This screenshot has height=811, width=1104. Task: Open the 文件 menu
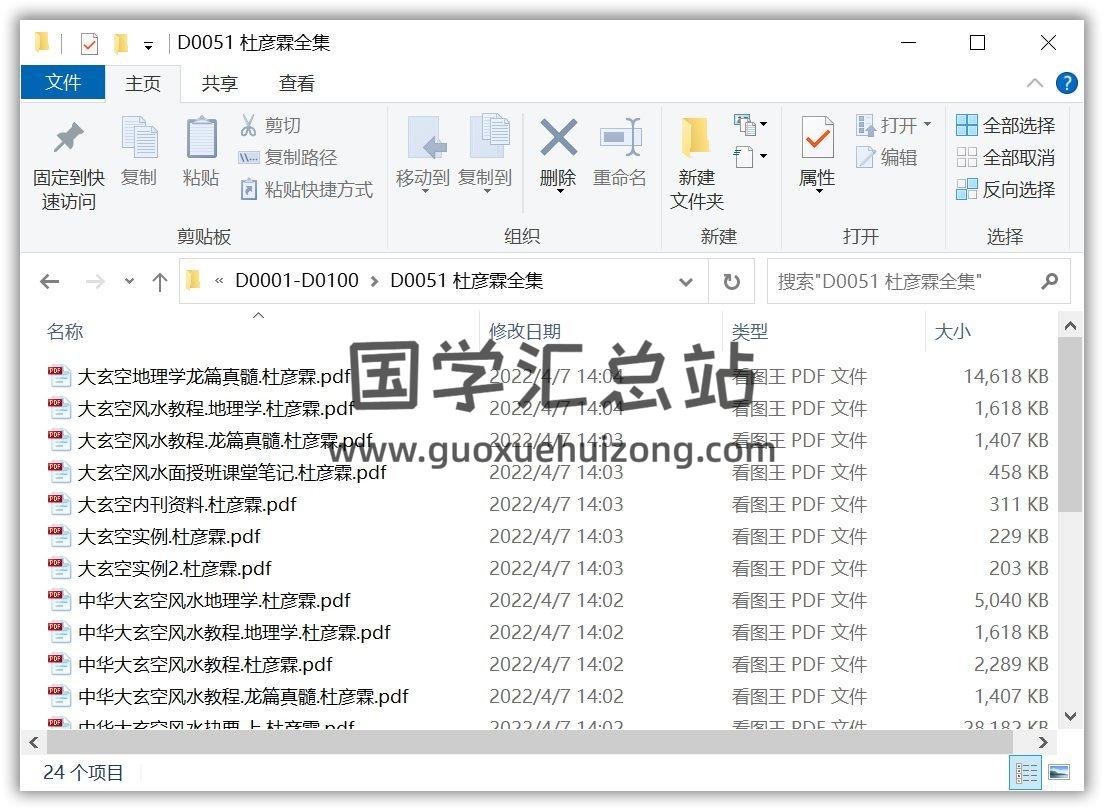click(x=63, y=83)
